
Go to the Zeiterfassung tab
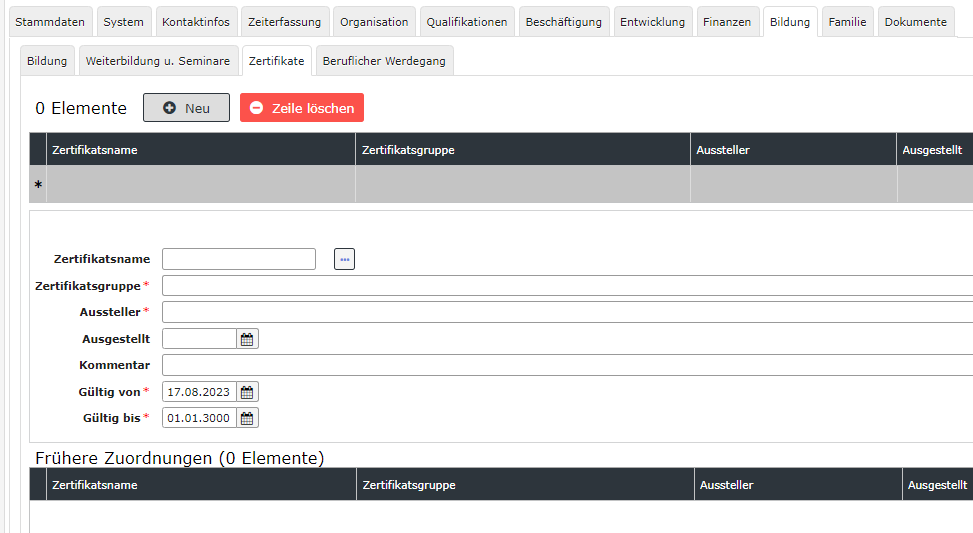point(285,22)
